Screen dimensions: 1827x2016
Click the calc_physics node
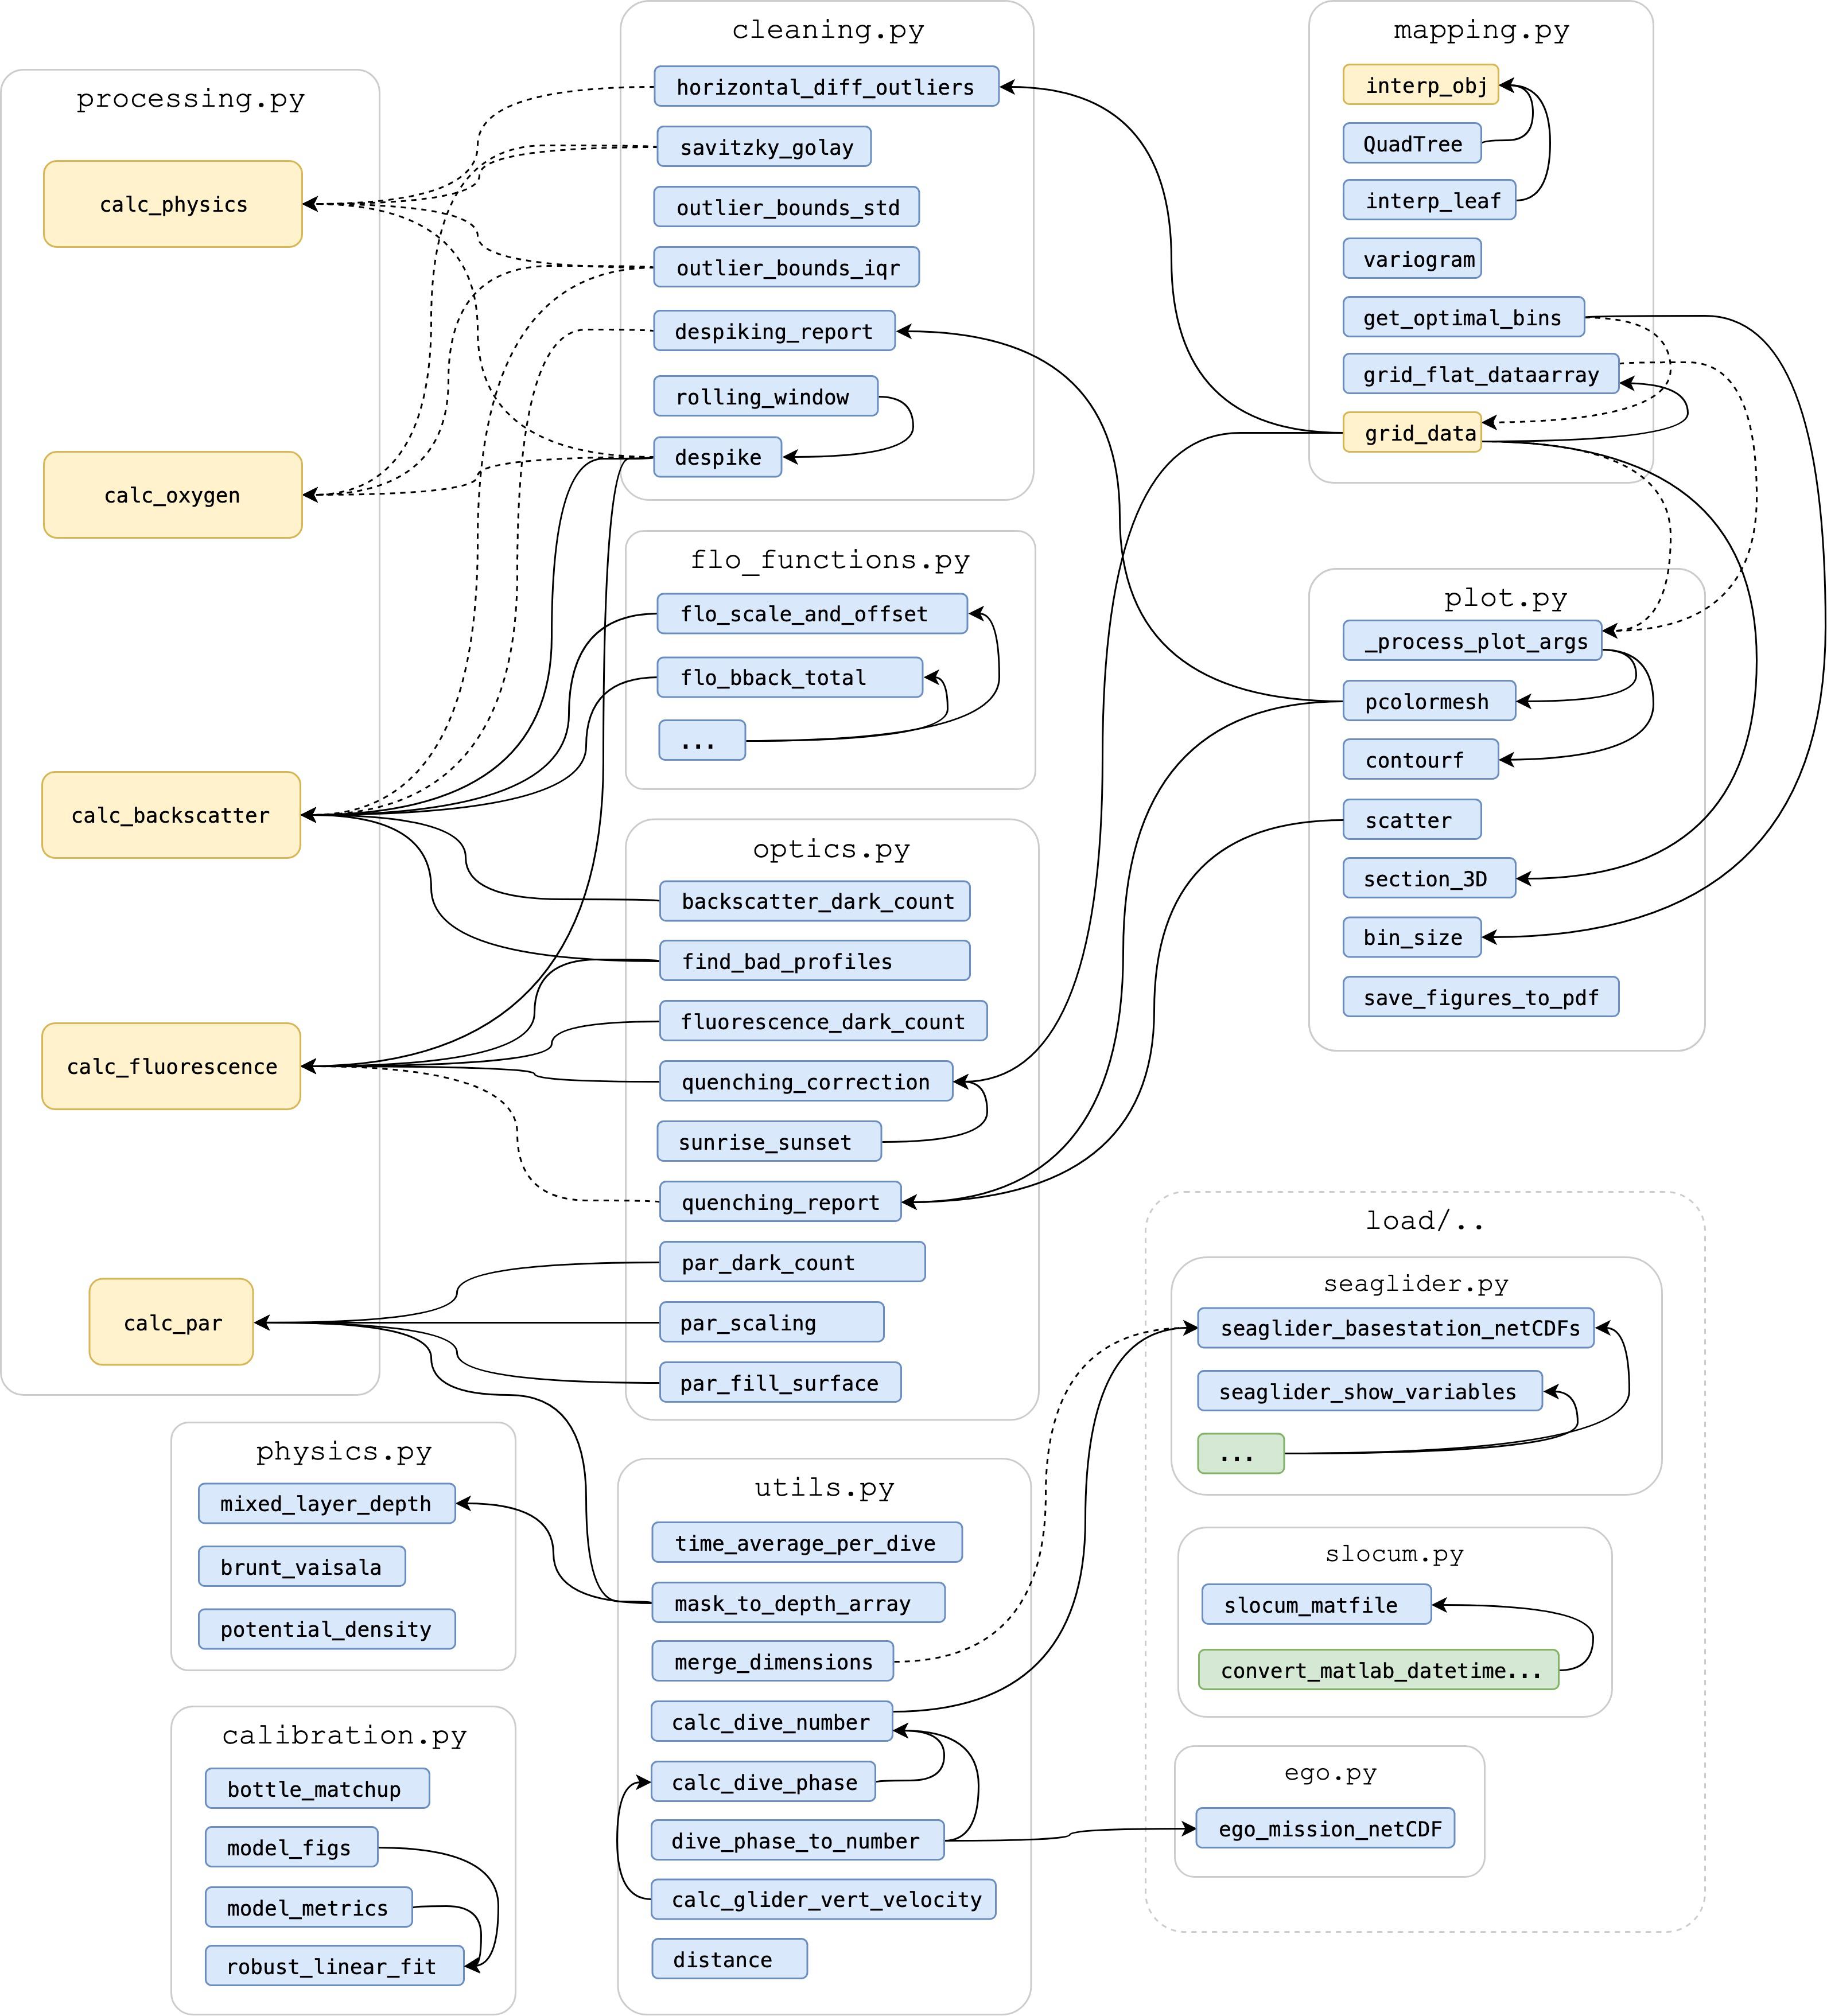tap(173, 204)
